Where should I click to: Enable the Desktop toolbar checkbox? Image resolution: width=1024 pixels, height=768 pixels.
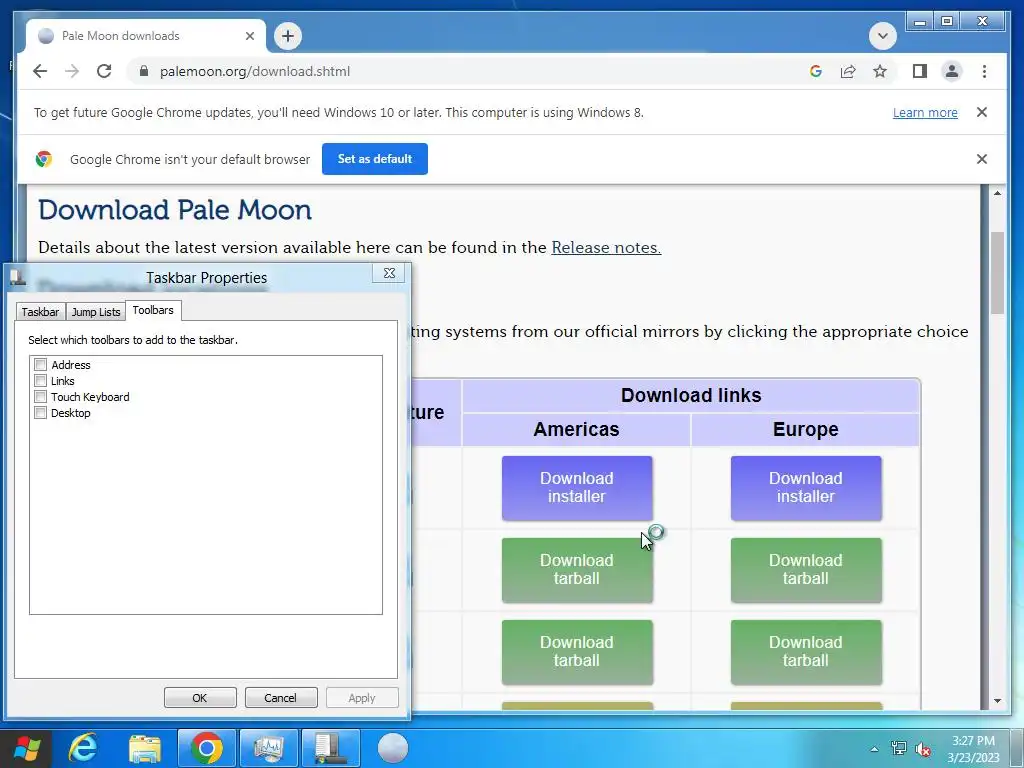(40, 413)
